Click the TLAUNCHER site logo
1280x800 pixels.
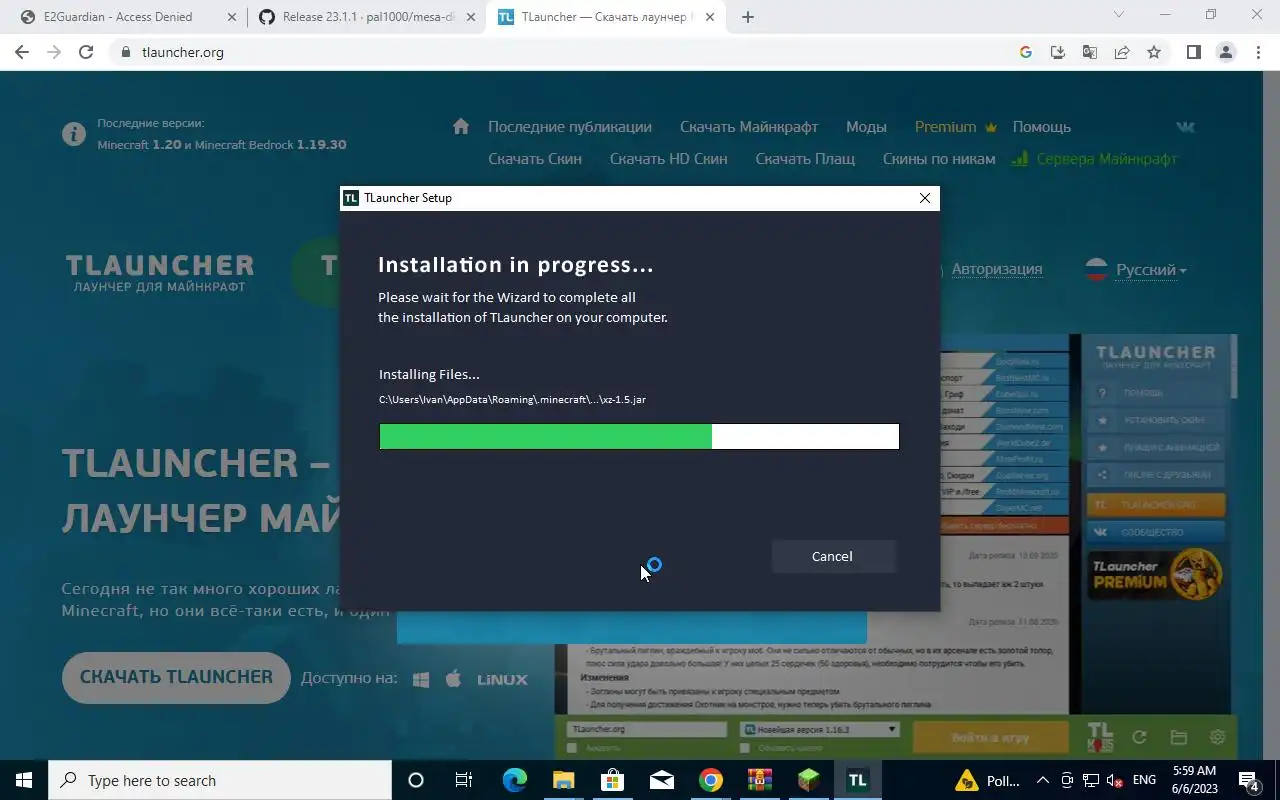160,272
